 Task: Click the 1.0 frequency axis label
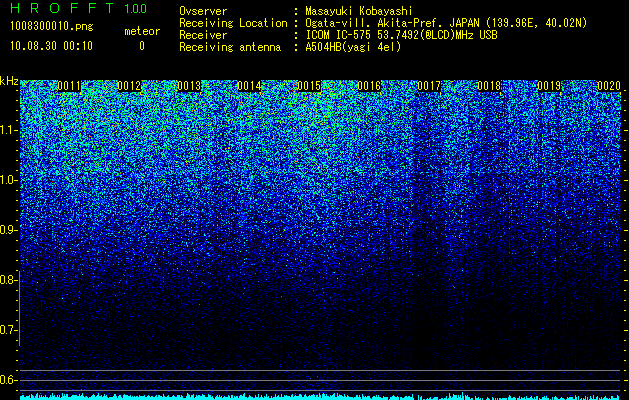[x=9, y=180]
